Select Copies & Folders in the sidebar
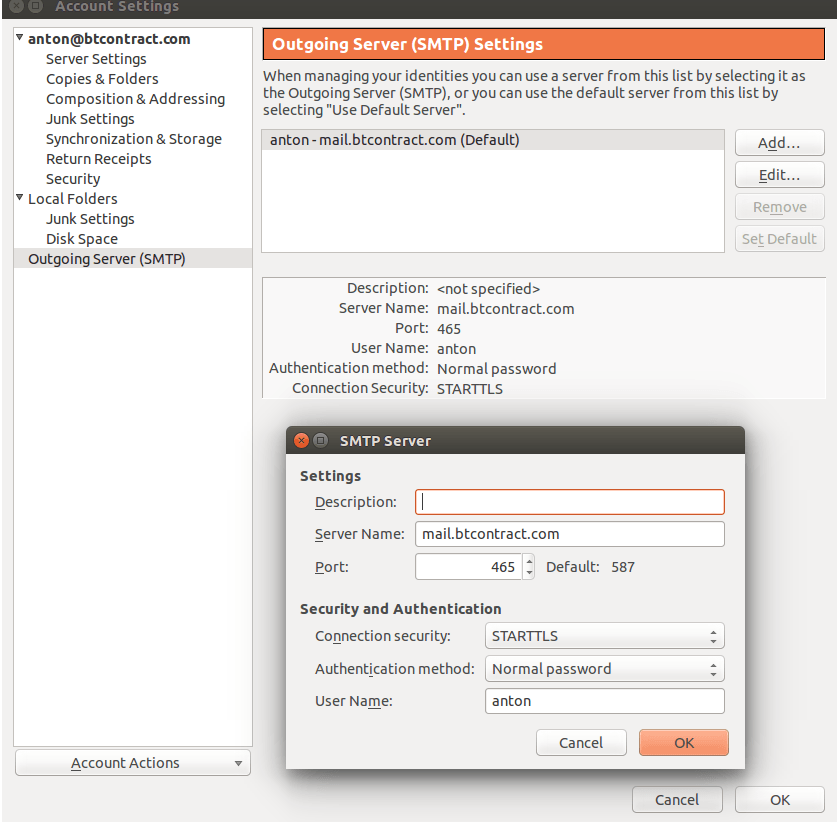840x822 pixels. 102,79
